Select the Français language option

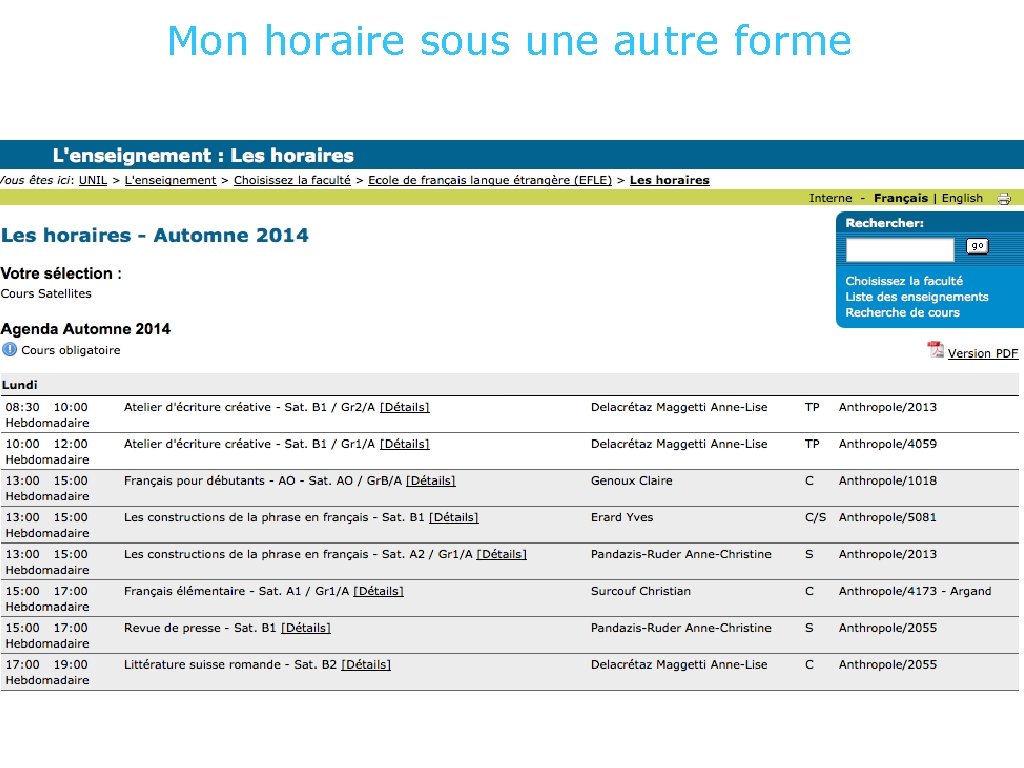coord(901,198)
